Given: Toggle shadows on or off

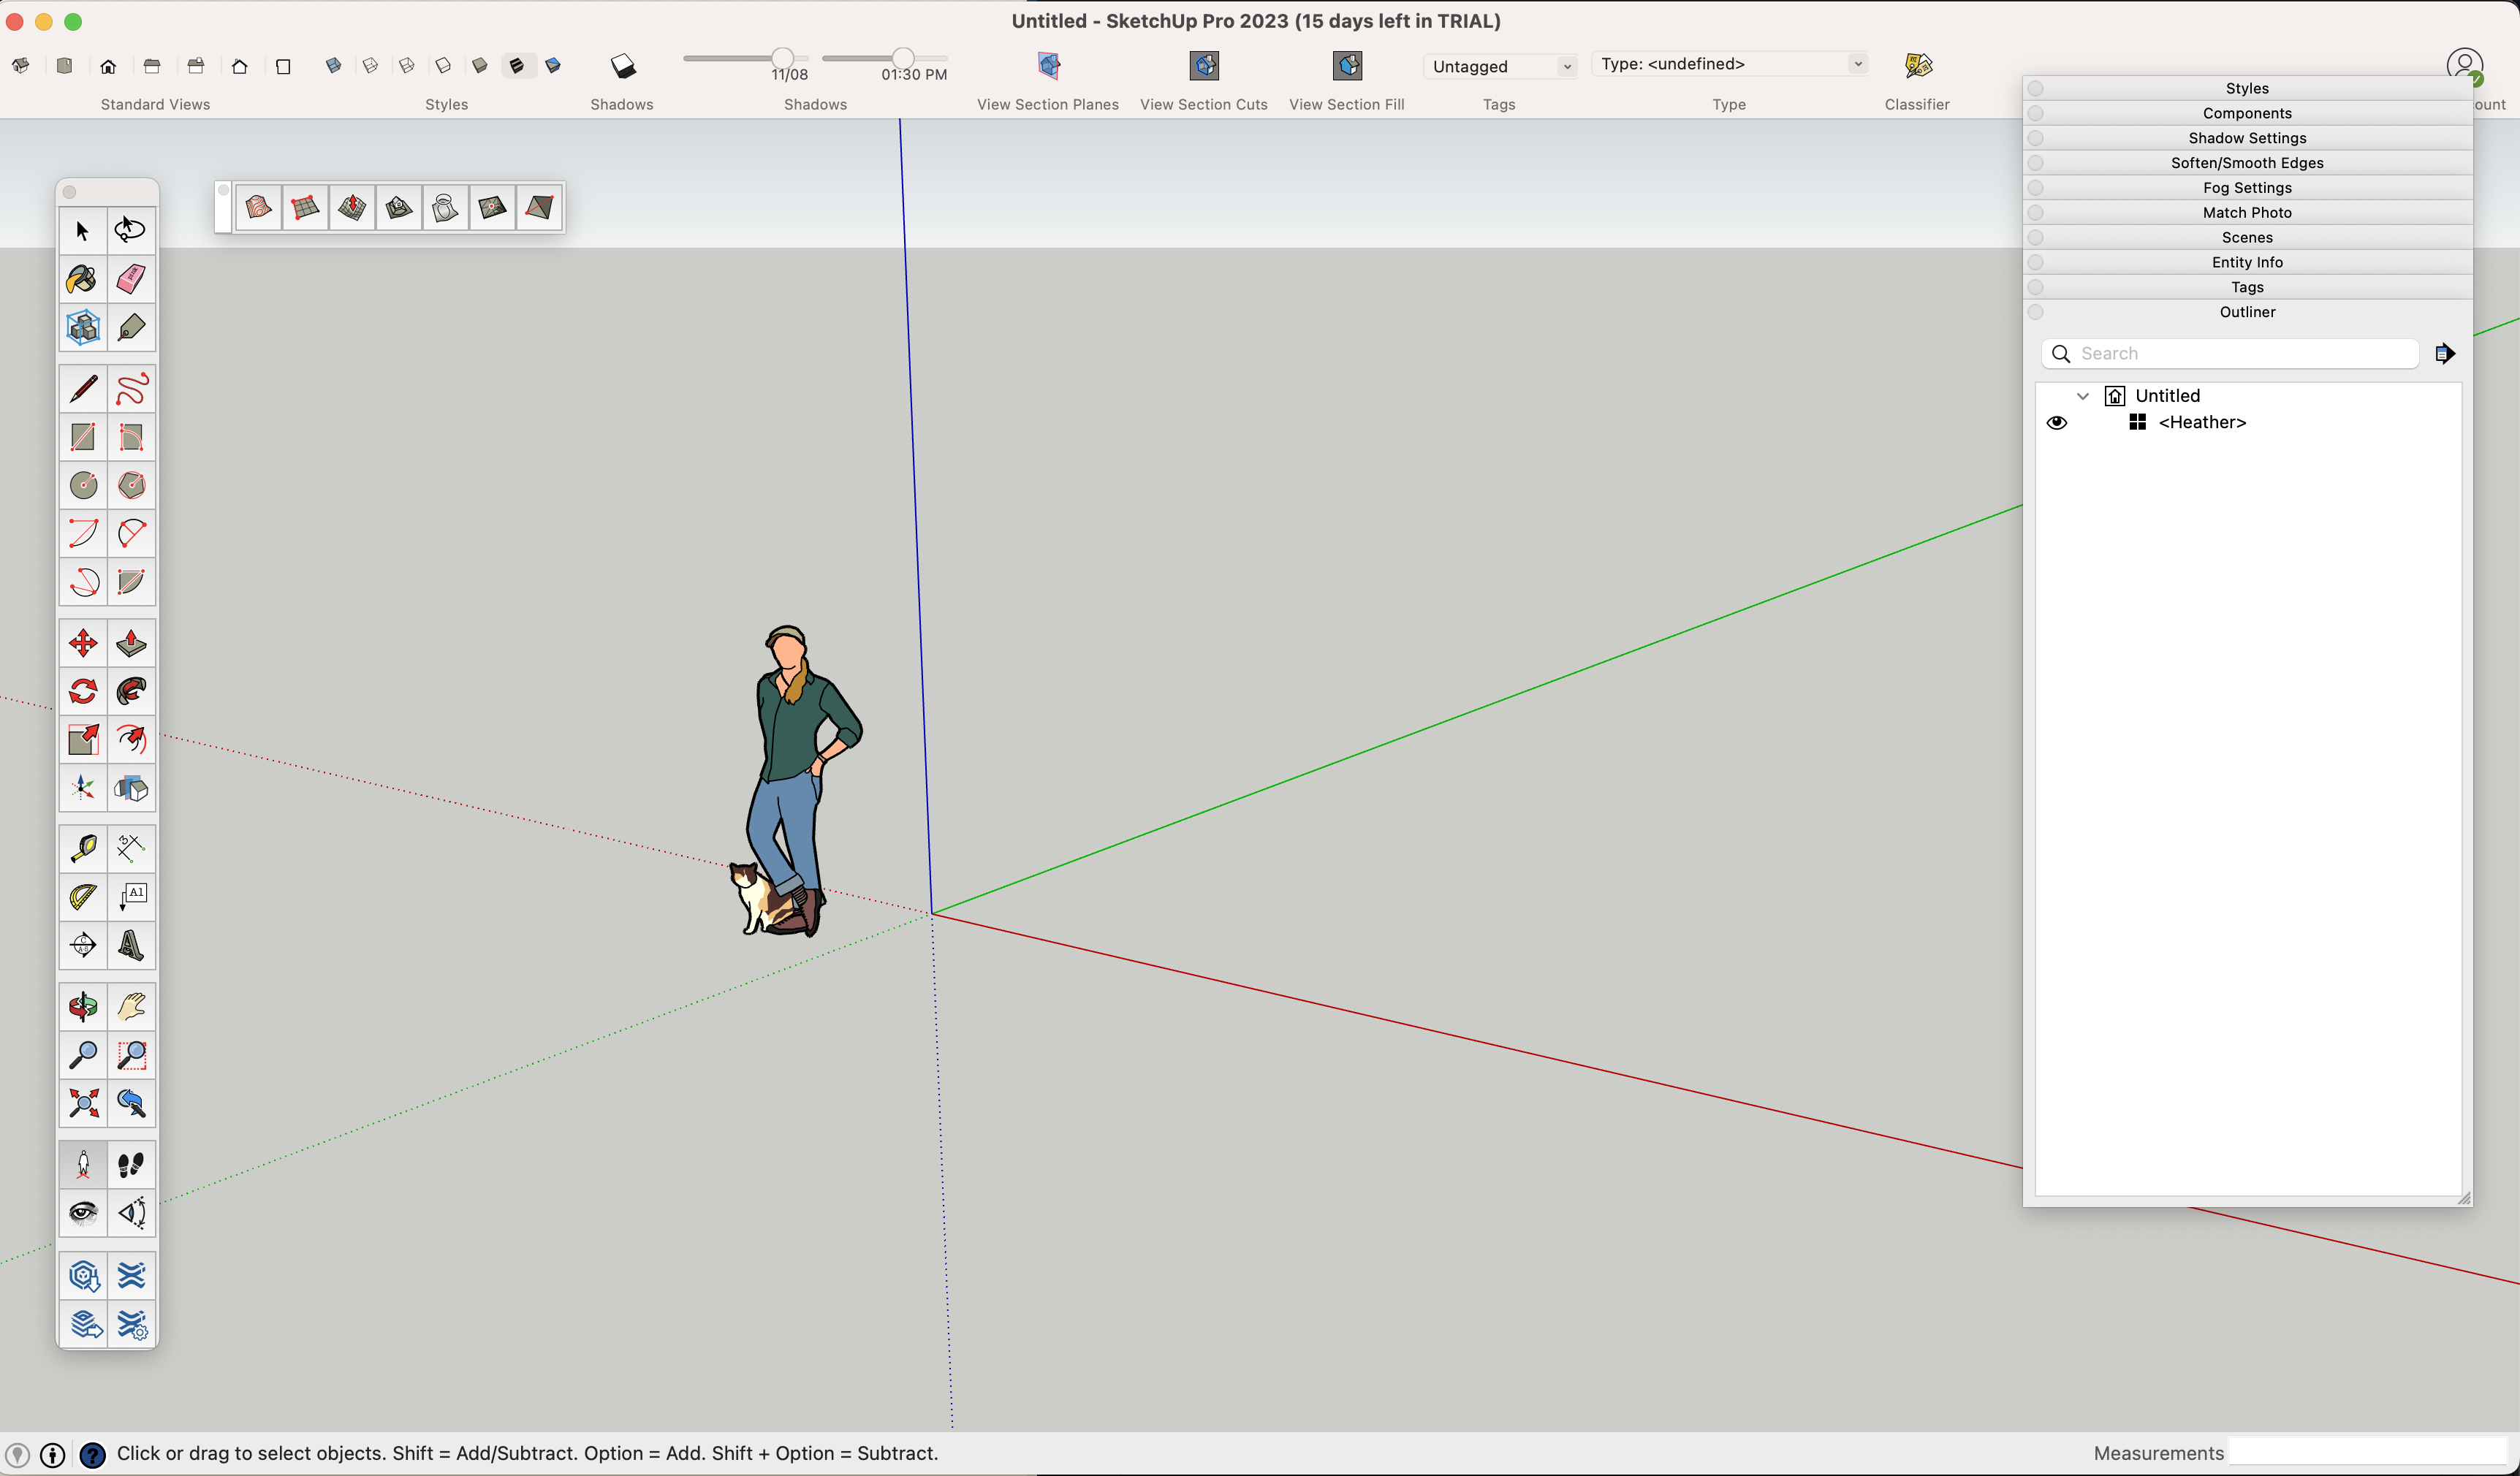Looking at the screenshot, I should (x=622, y=66).
